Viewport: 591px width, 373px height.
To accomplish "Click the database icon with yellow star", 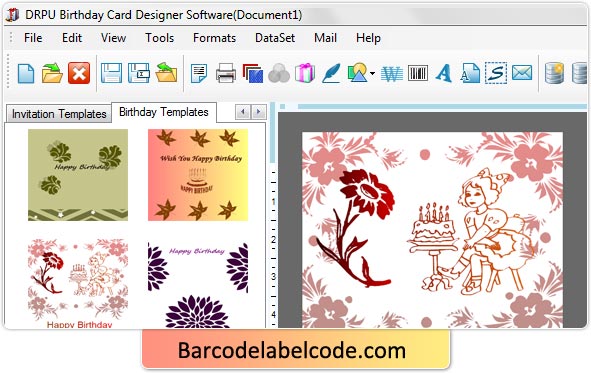I will pyautogui.click(x=554, y=73).
